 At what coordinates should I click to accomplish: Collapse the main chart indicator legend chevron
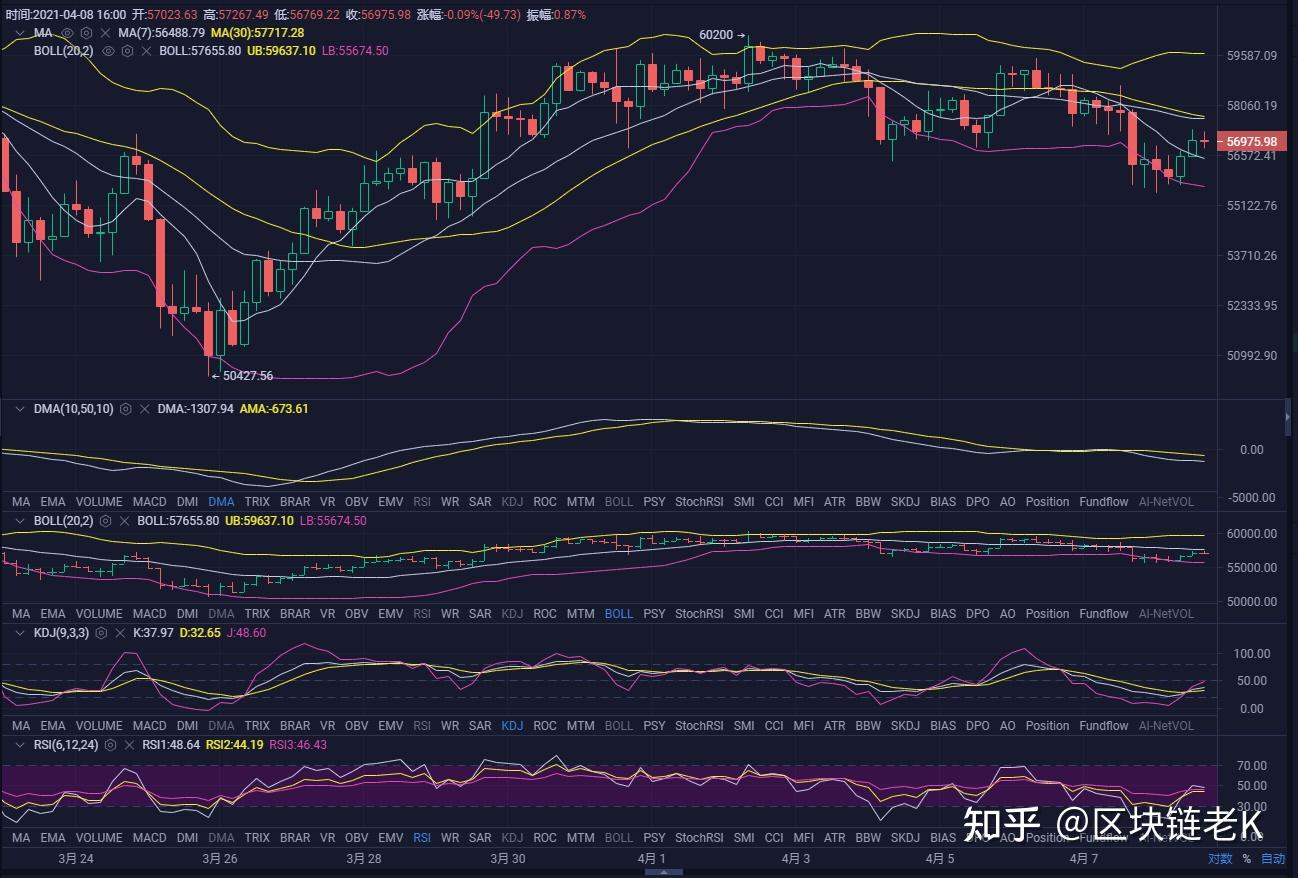click(x=19, y=33)
